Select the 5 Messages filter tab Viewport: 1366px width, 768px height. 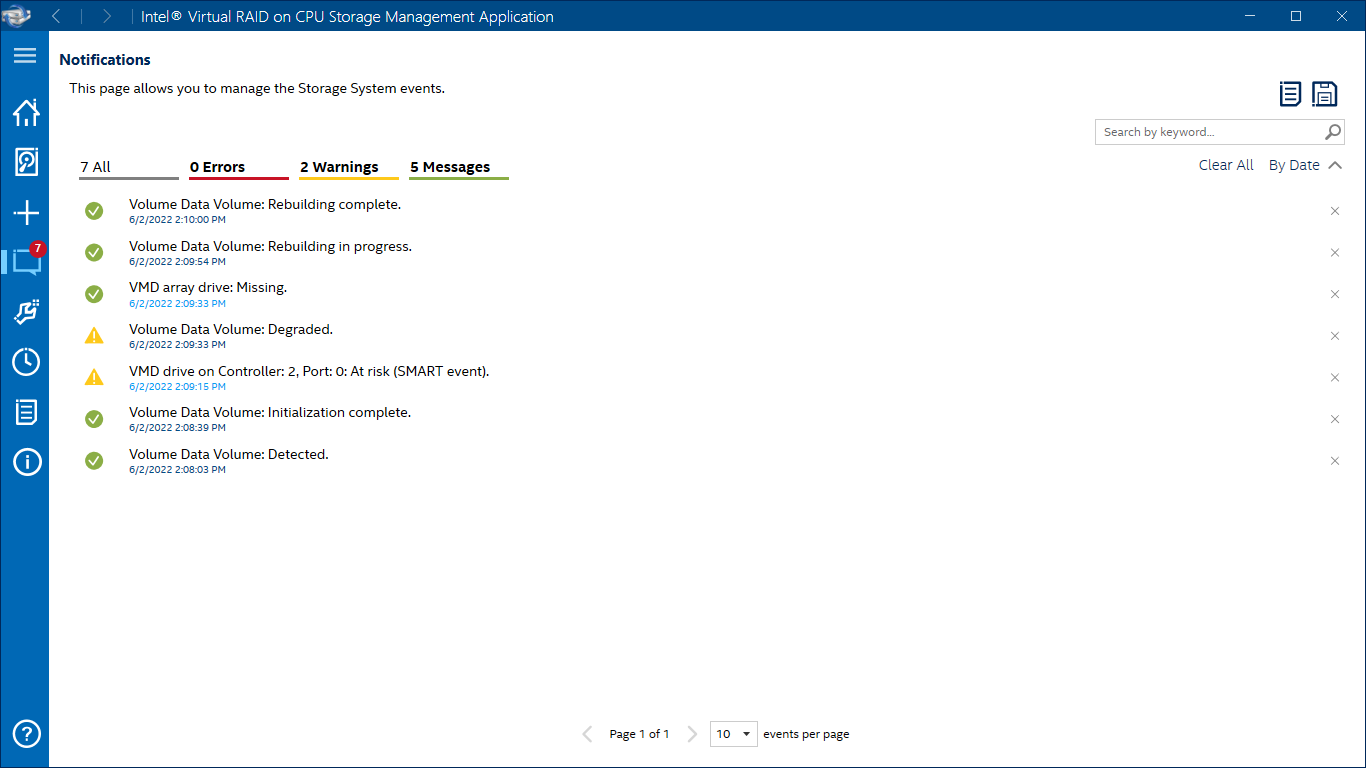[x=459, y=167]
